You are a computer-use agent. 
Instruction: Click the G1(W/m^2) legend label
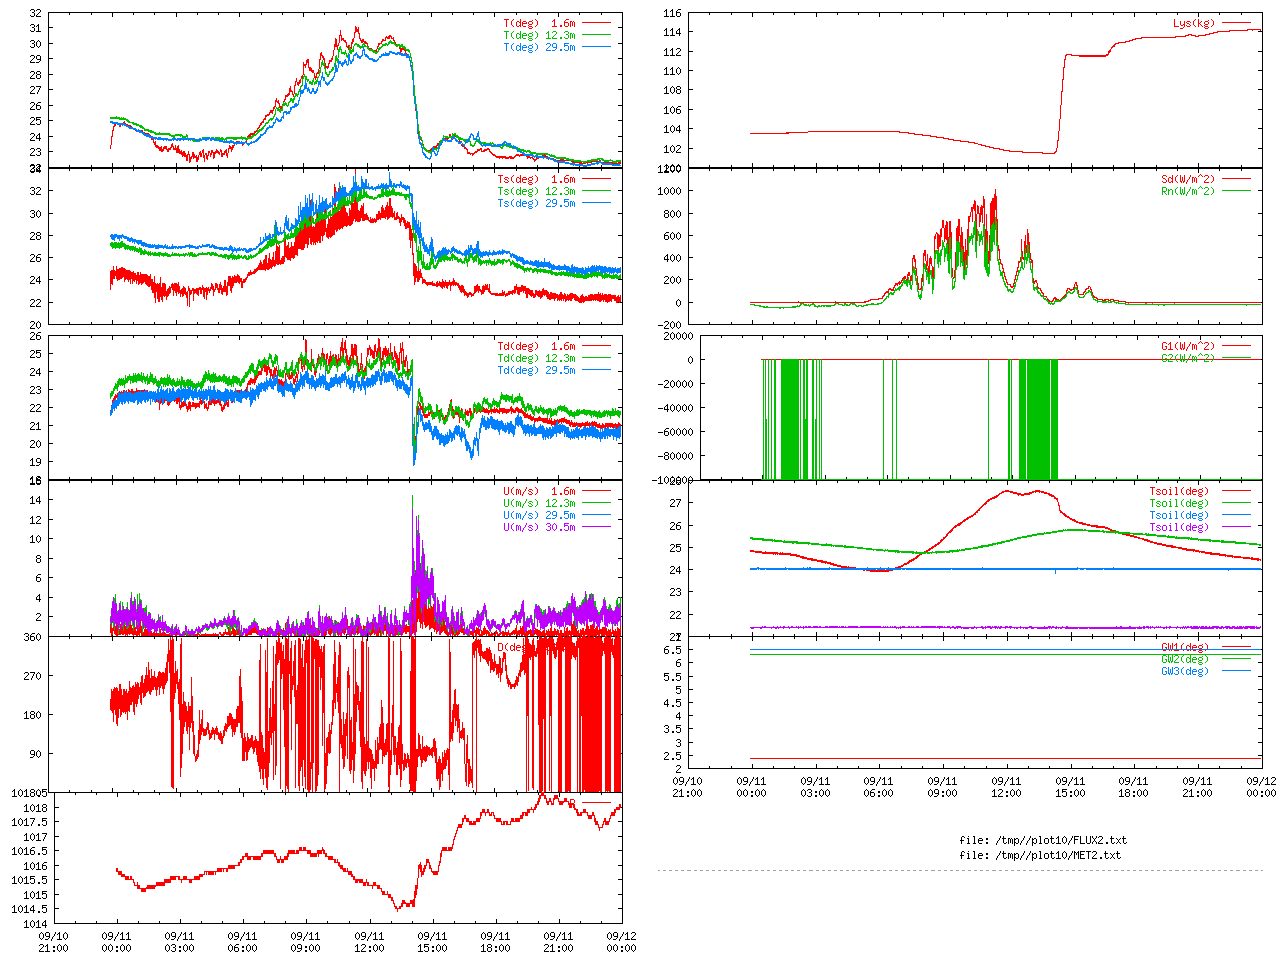pyautogui.click(x=1189, y=347)
